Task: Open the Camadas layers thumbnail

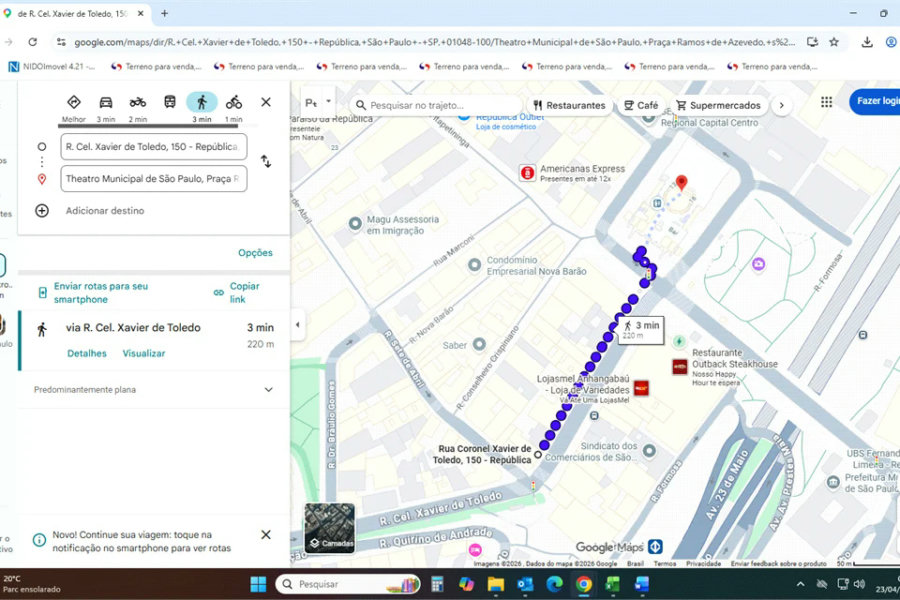Action: click(329, 528)
